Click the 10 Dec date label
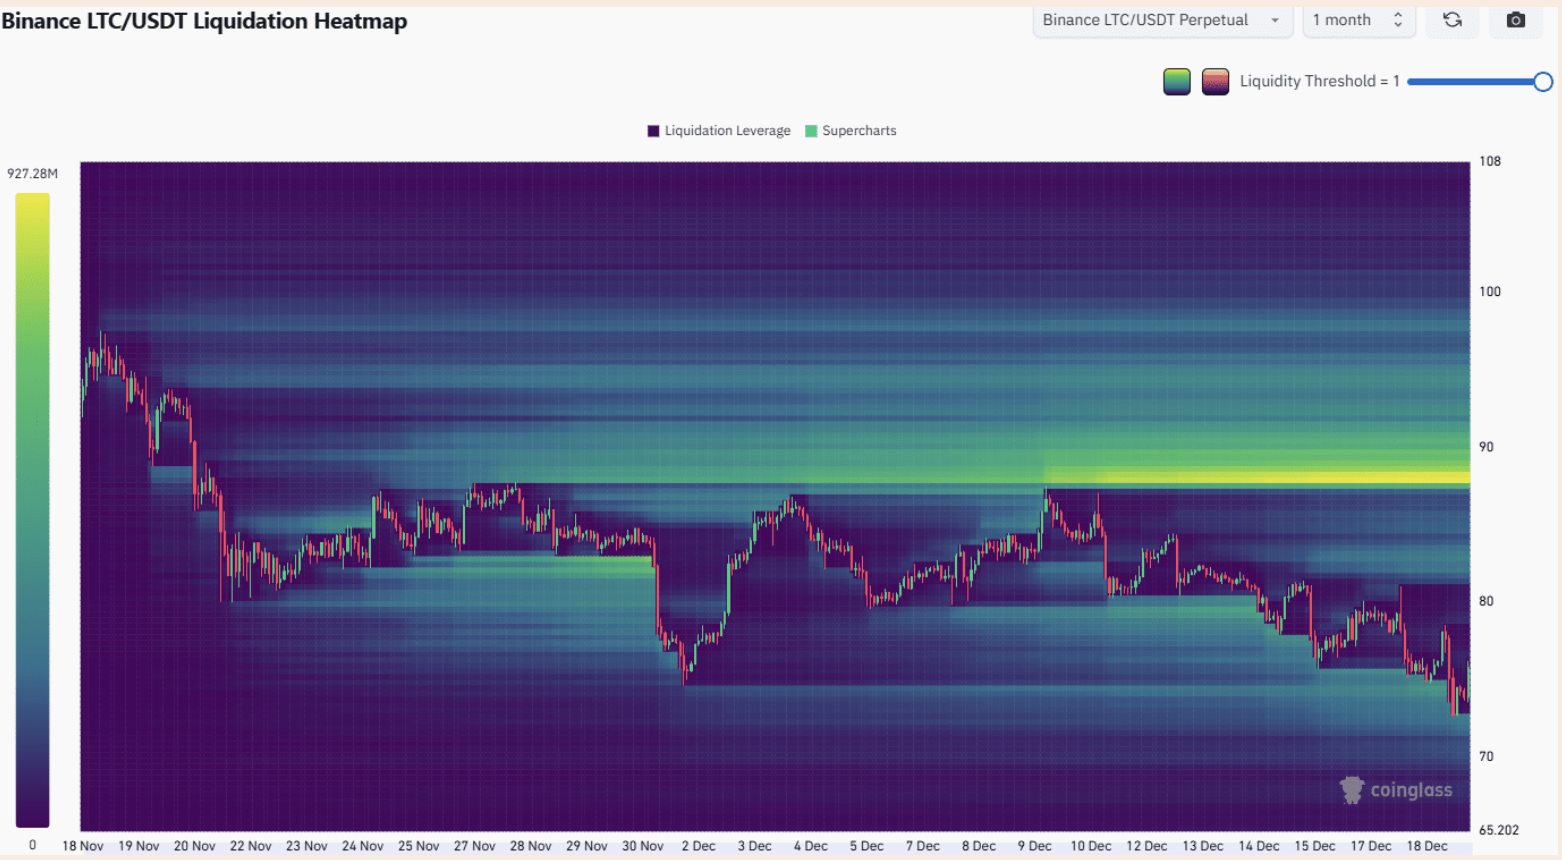Image resolution: width=1562 pixels, height=860 pixels. click(x=1091, y=846)
